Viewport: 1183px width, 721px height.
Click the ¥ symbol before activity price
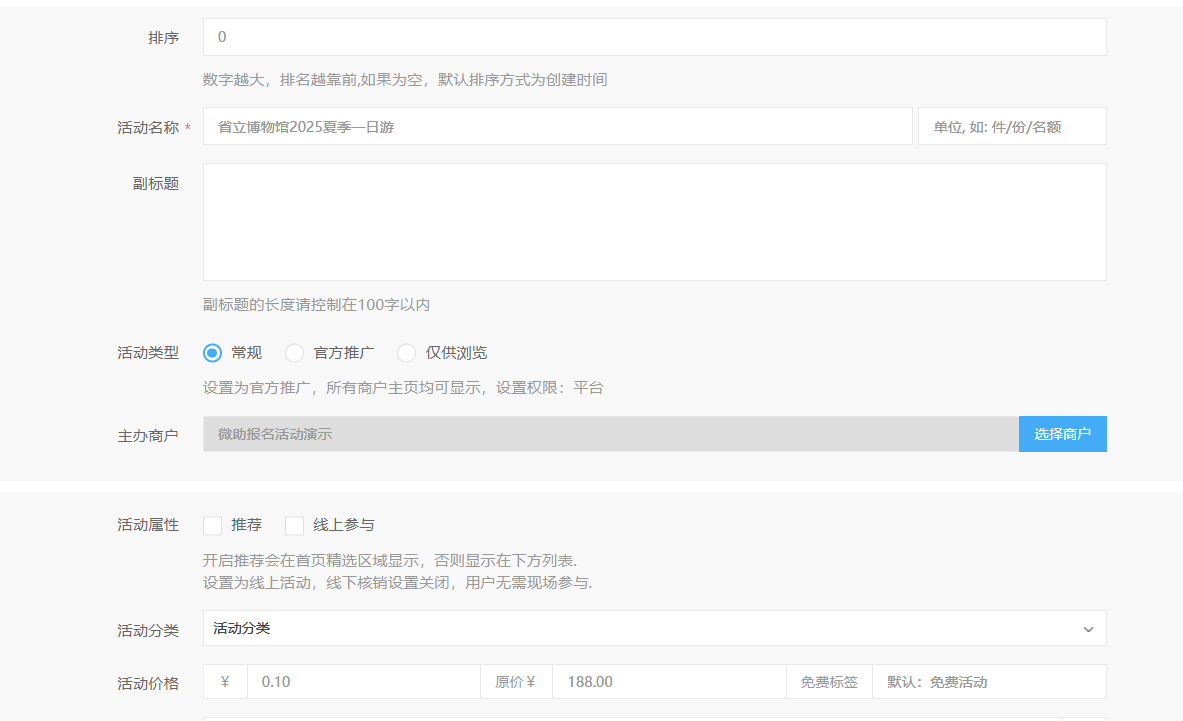pyautogui.click(x=225, y=682)
